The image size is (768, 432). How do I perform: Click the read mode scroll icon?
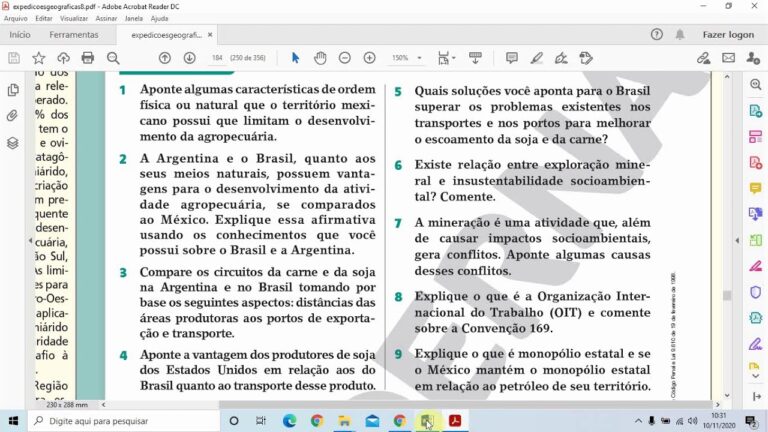(475, 58)
